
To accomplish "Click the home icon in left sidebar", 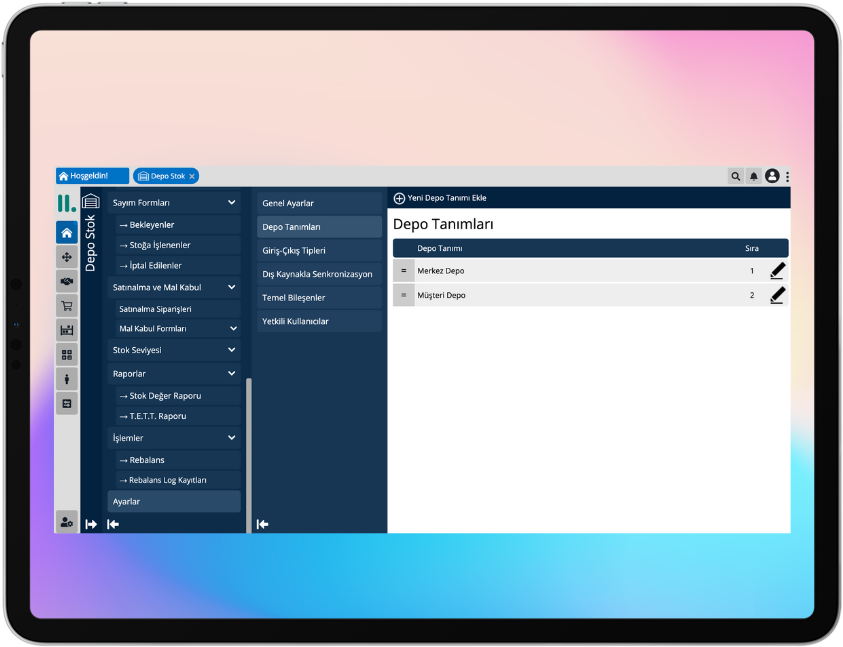I will pos(66,233).
